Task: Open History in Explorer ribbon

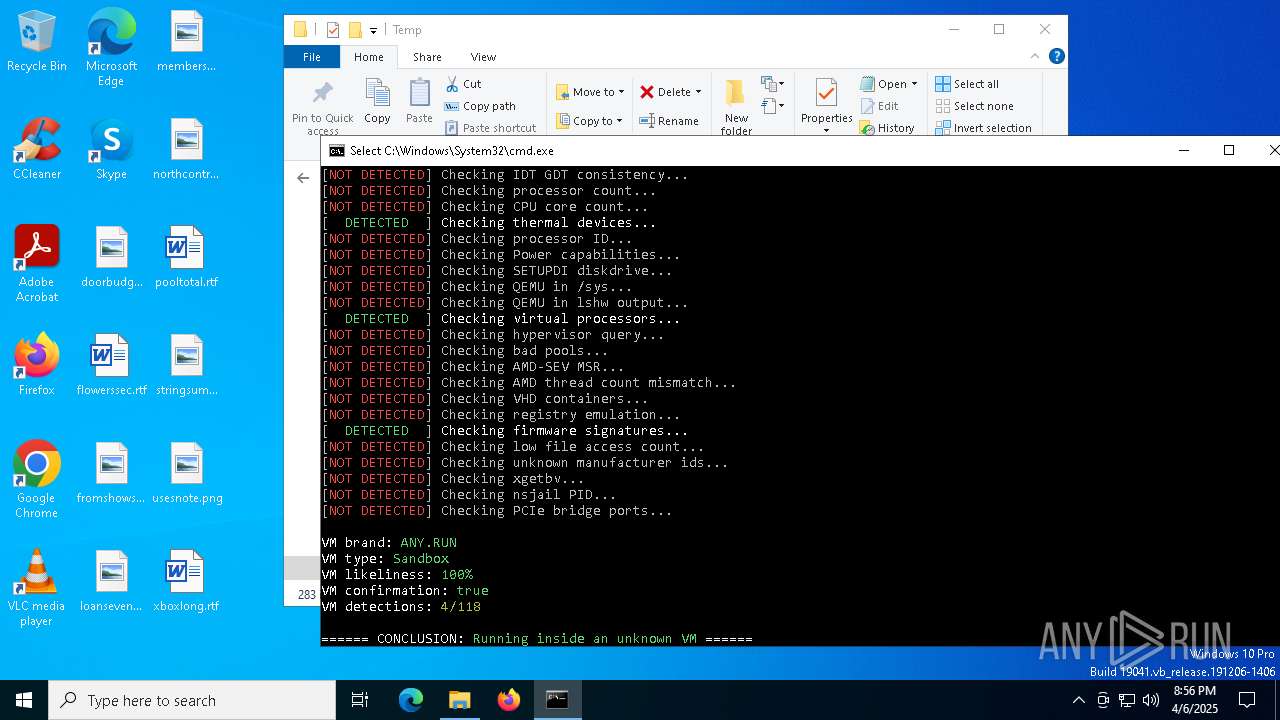Action: (887, 128)
